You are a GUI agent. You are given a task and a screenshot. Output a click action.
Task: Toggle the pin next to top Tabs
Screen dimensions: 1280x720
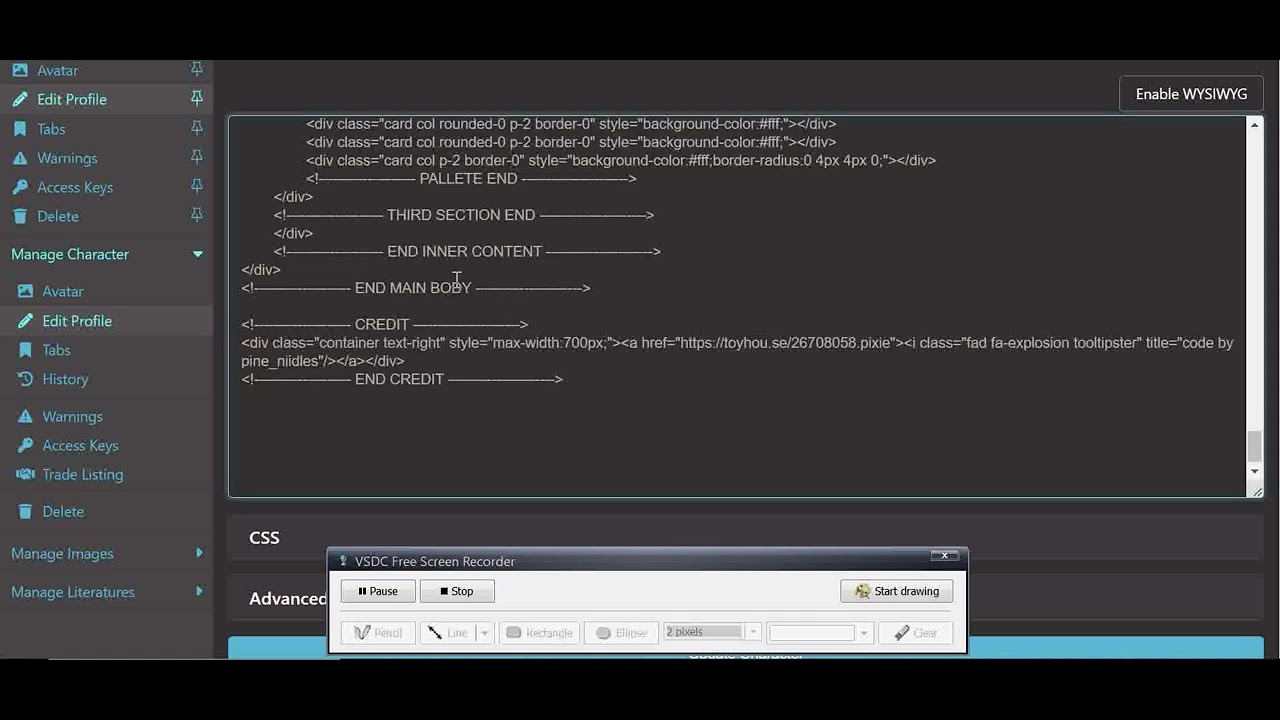coord(197,127)
